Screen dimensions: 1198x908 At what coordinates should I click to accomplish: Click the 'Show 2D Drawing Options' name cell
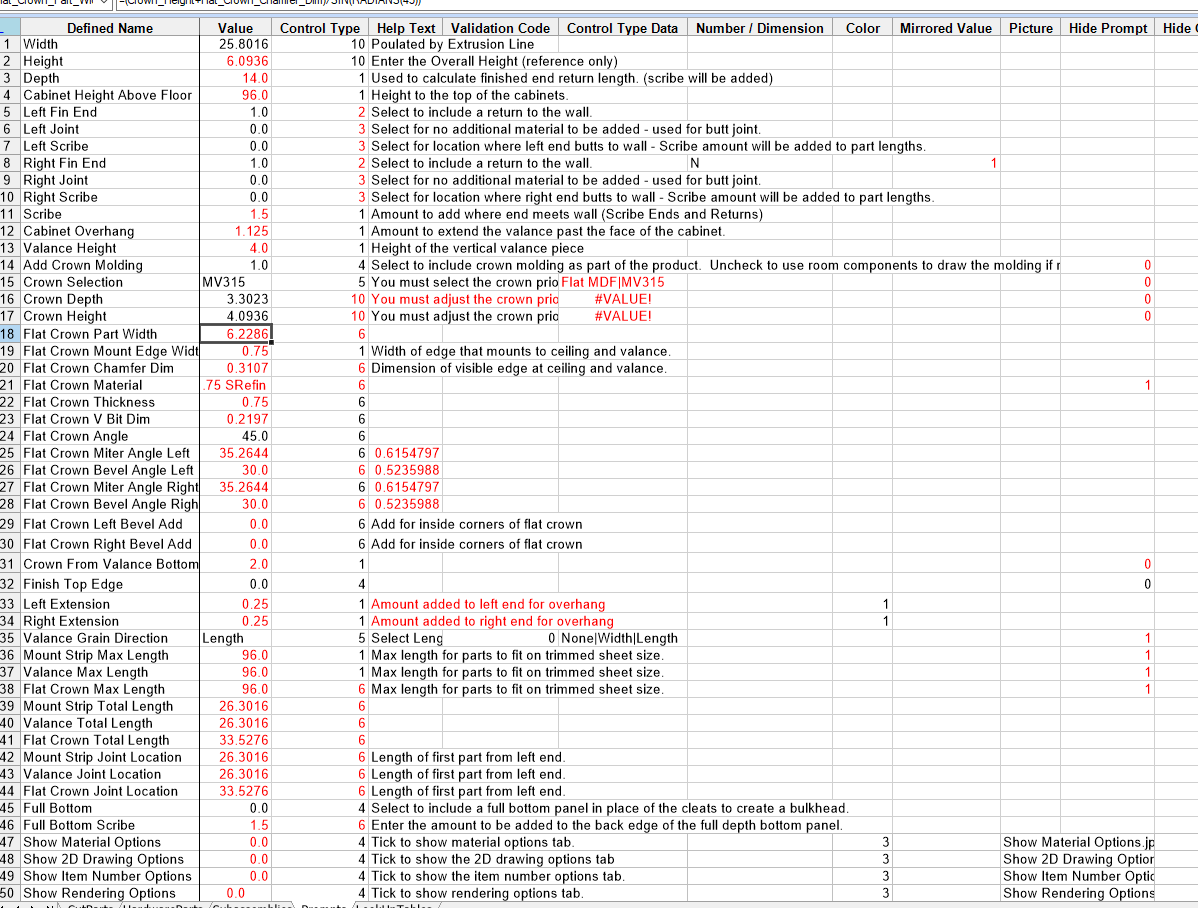109,859
